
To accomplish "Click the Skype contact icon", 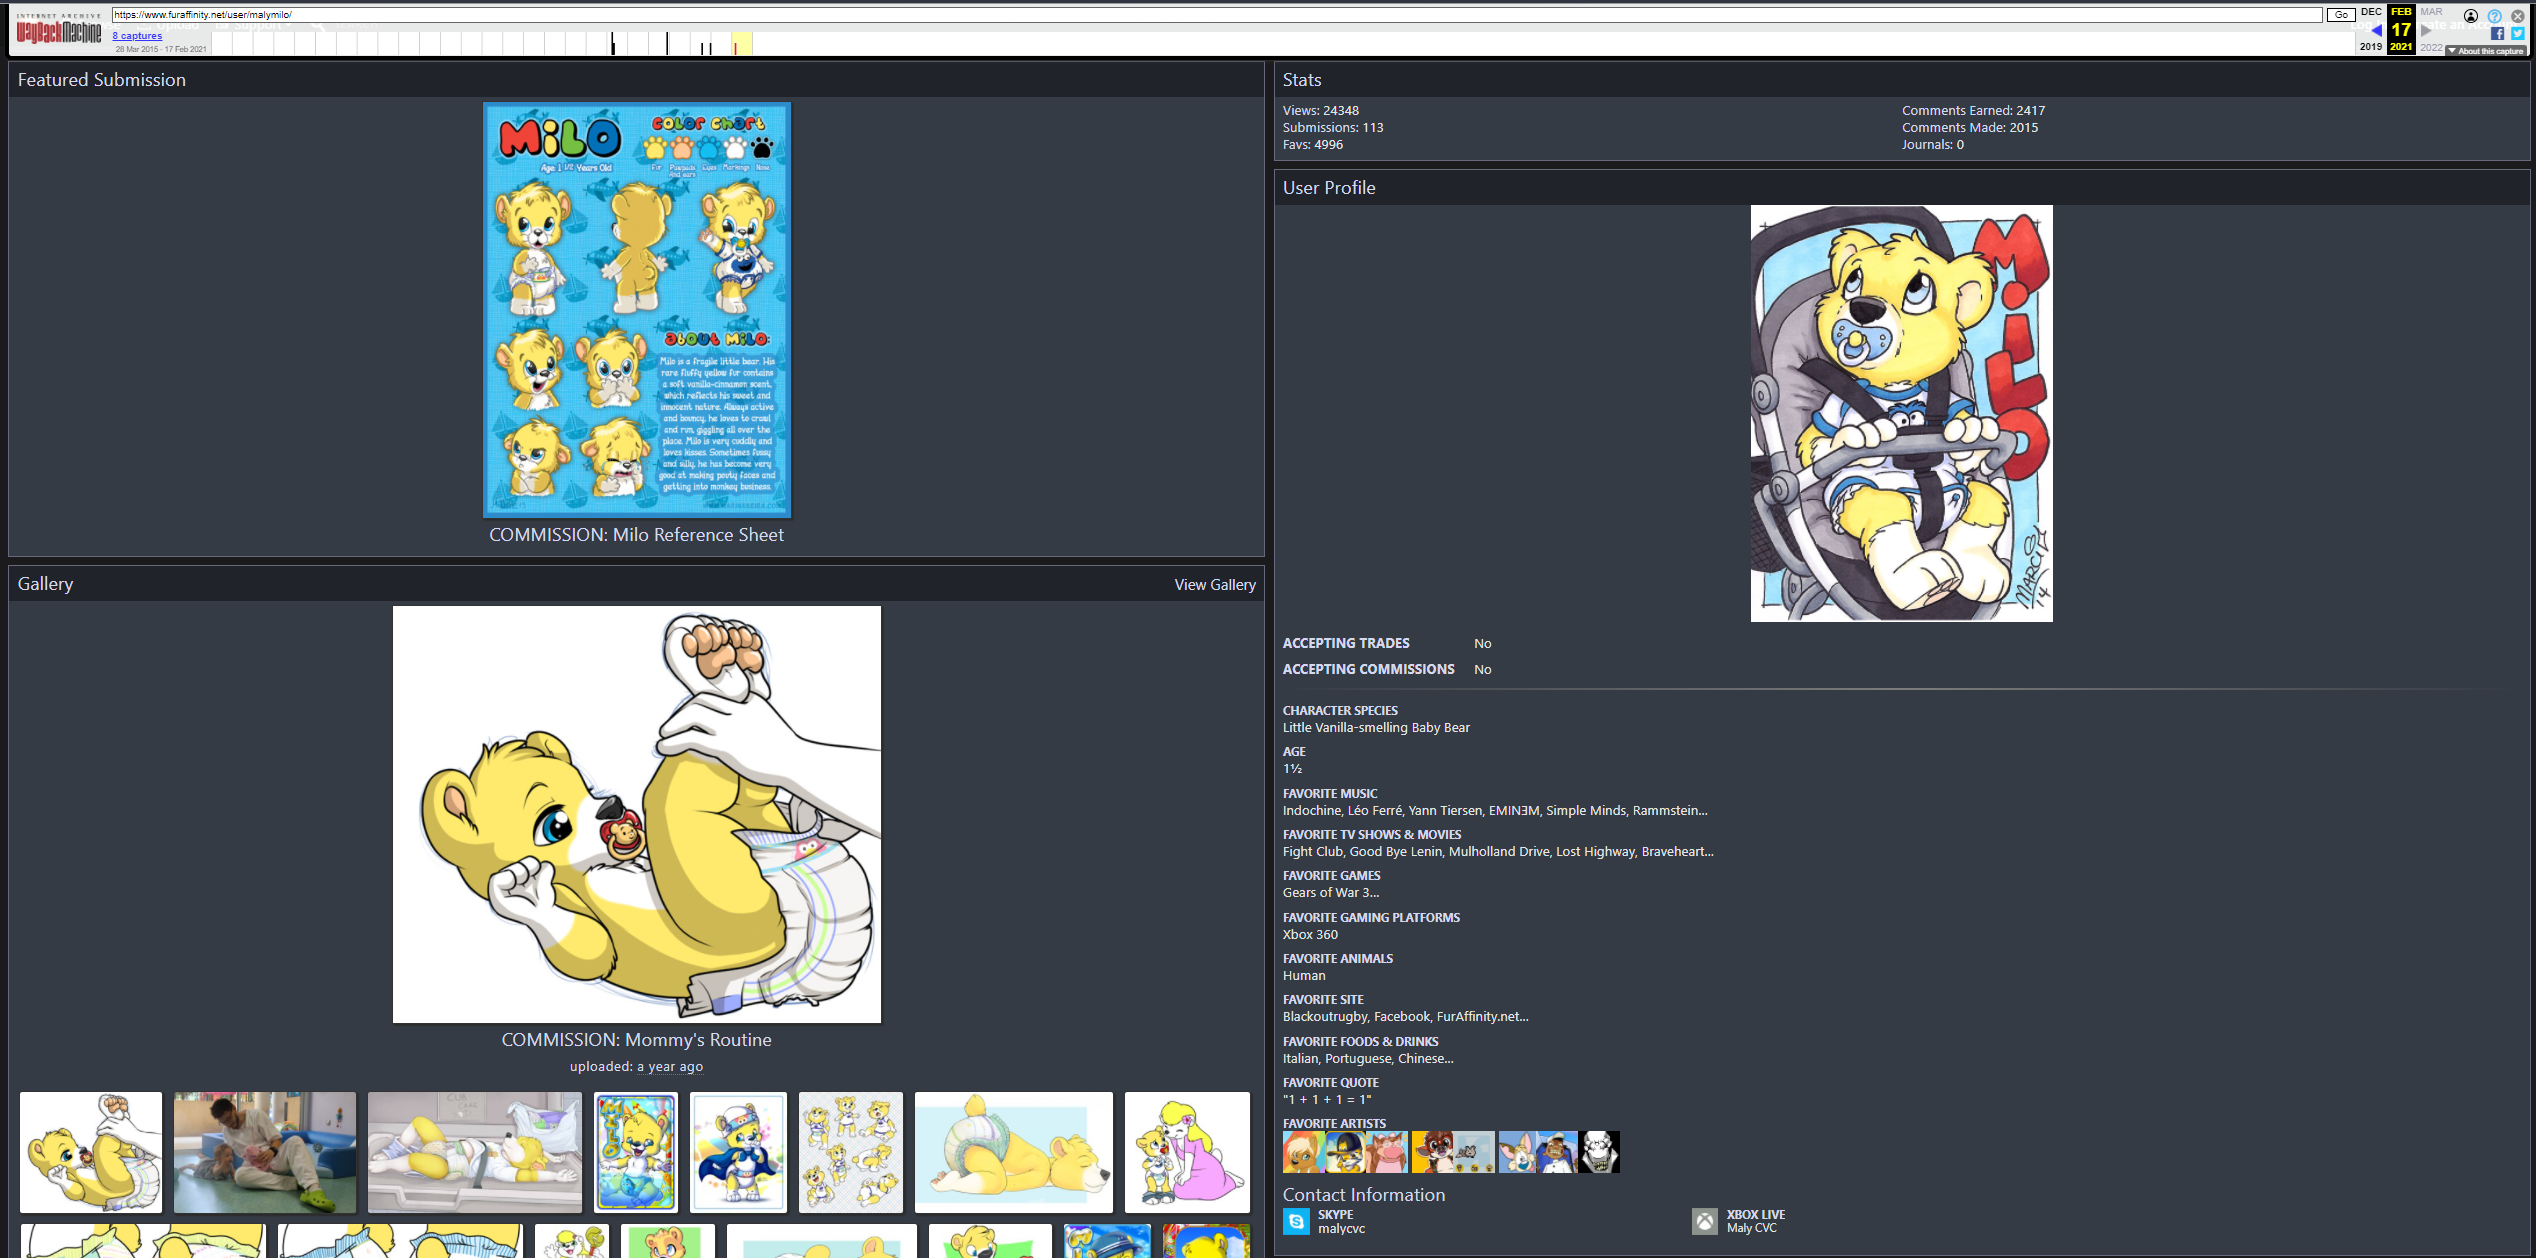I will point(1296,1221).
